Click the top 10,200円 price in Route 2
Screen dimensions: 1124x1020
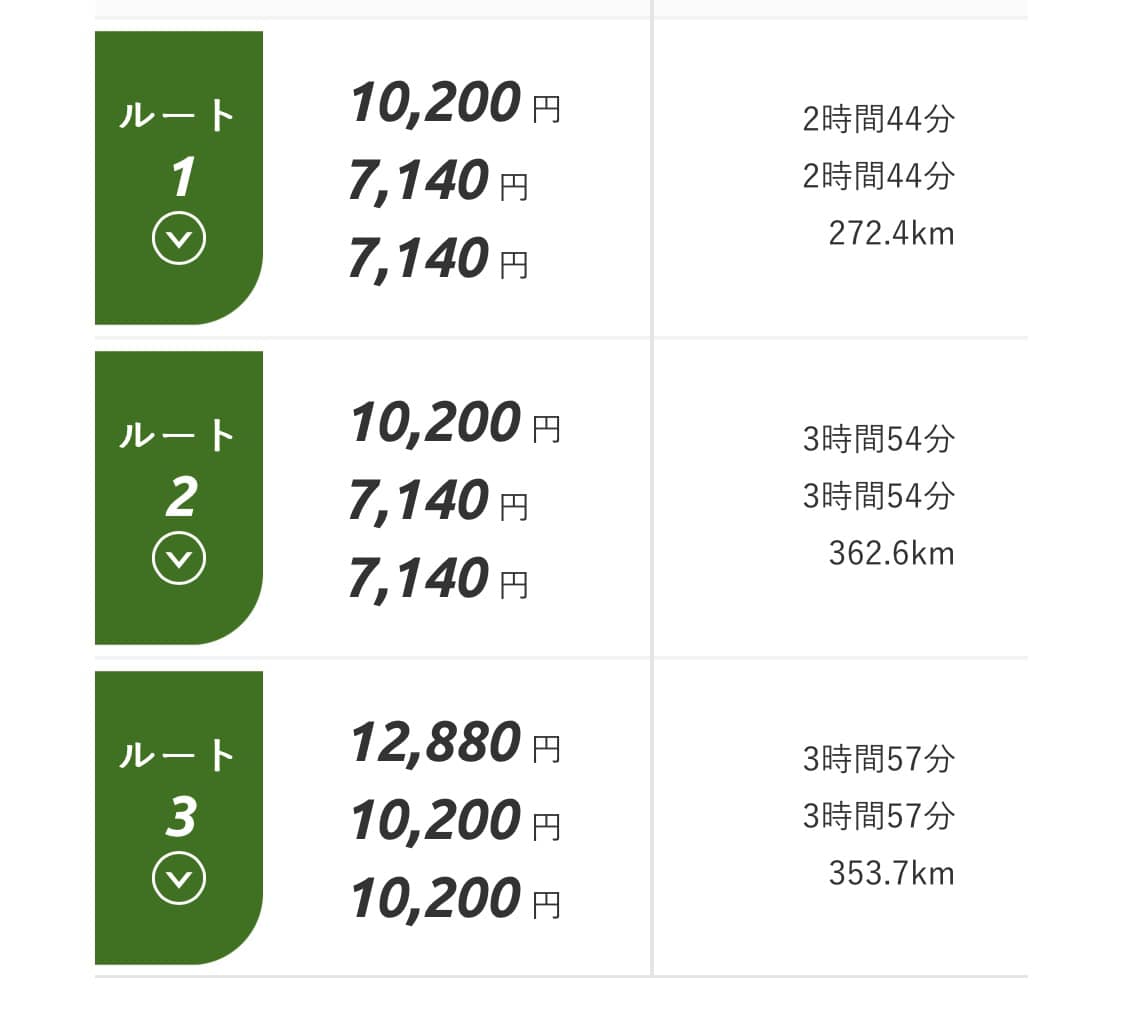454,423
